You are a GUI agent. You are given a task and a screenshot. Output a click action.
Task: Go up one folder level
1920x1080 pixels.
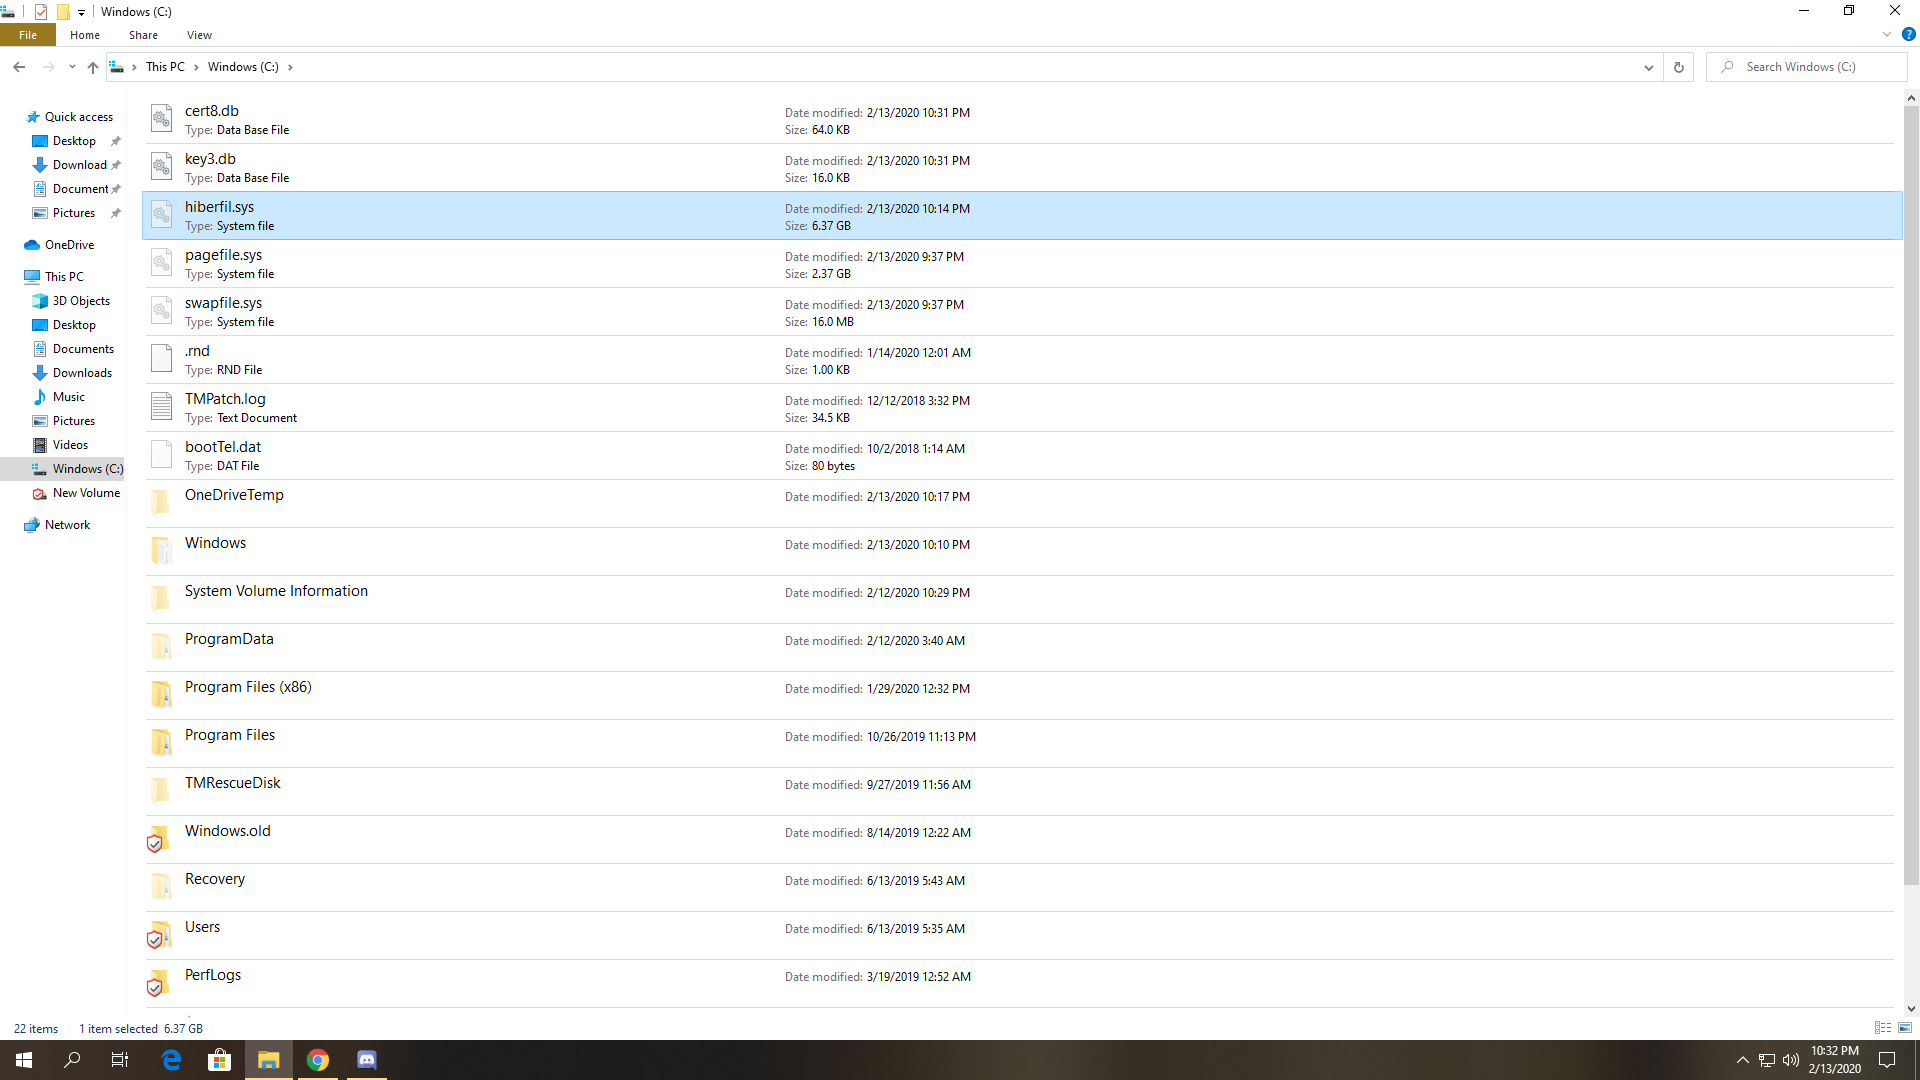click(92, 67)
